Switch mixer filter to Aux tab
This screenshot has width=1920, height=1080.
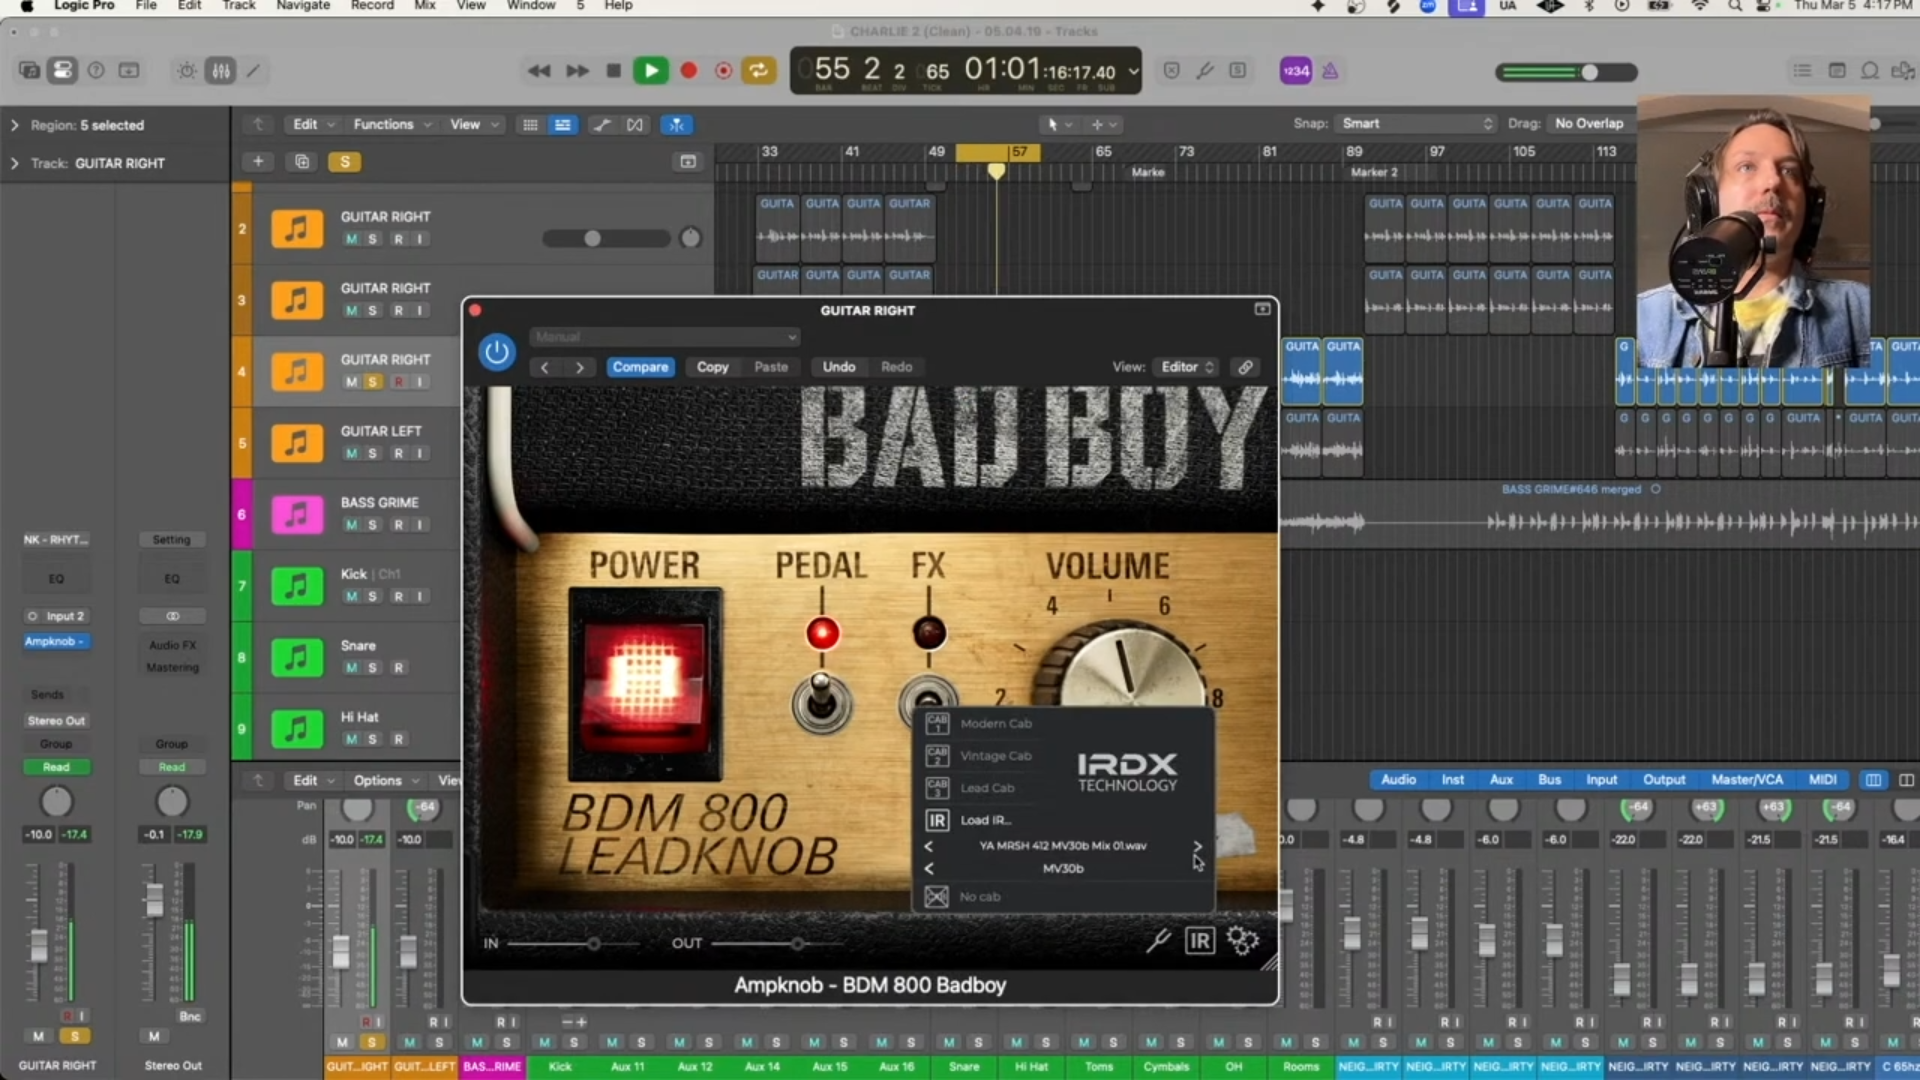(x=1501, y=780)
